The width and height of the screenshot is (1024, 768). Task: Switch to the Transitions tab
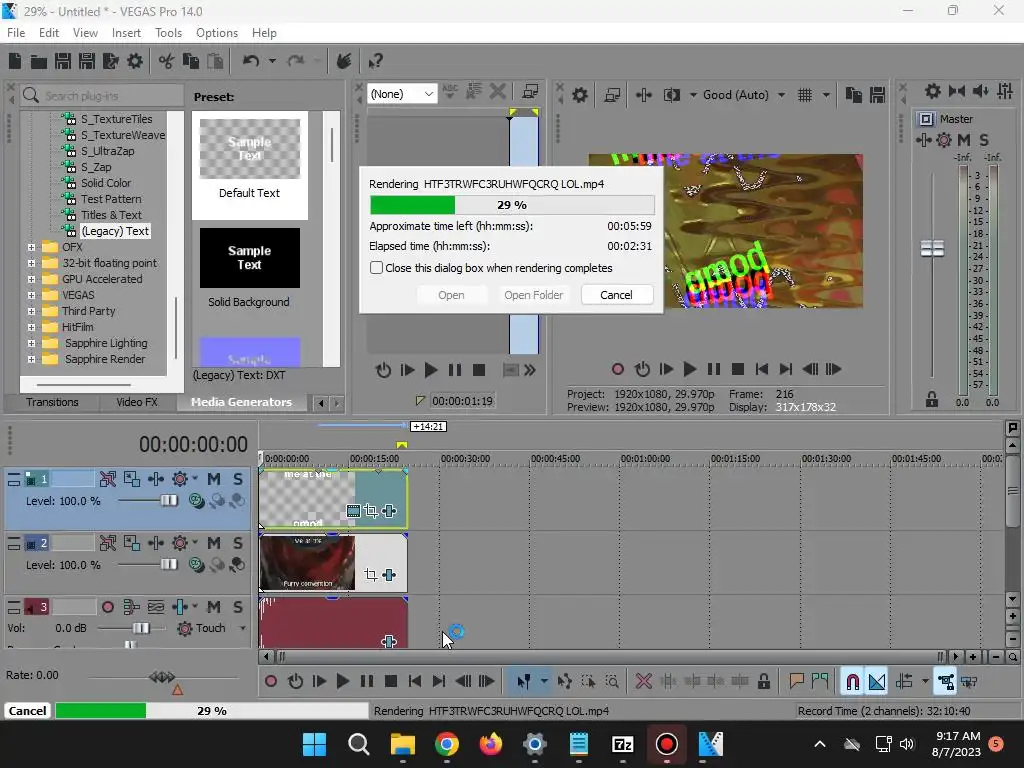coord(52,402)
